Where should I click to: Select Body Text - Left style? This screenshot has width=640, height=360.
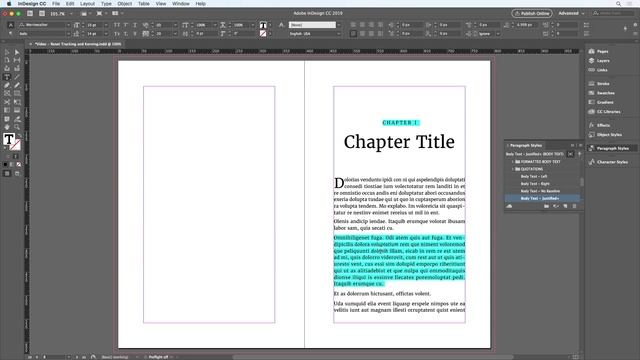pos(542,176)
